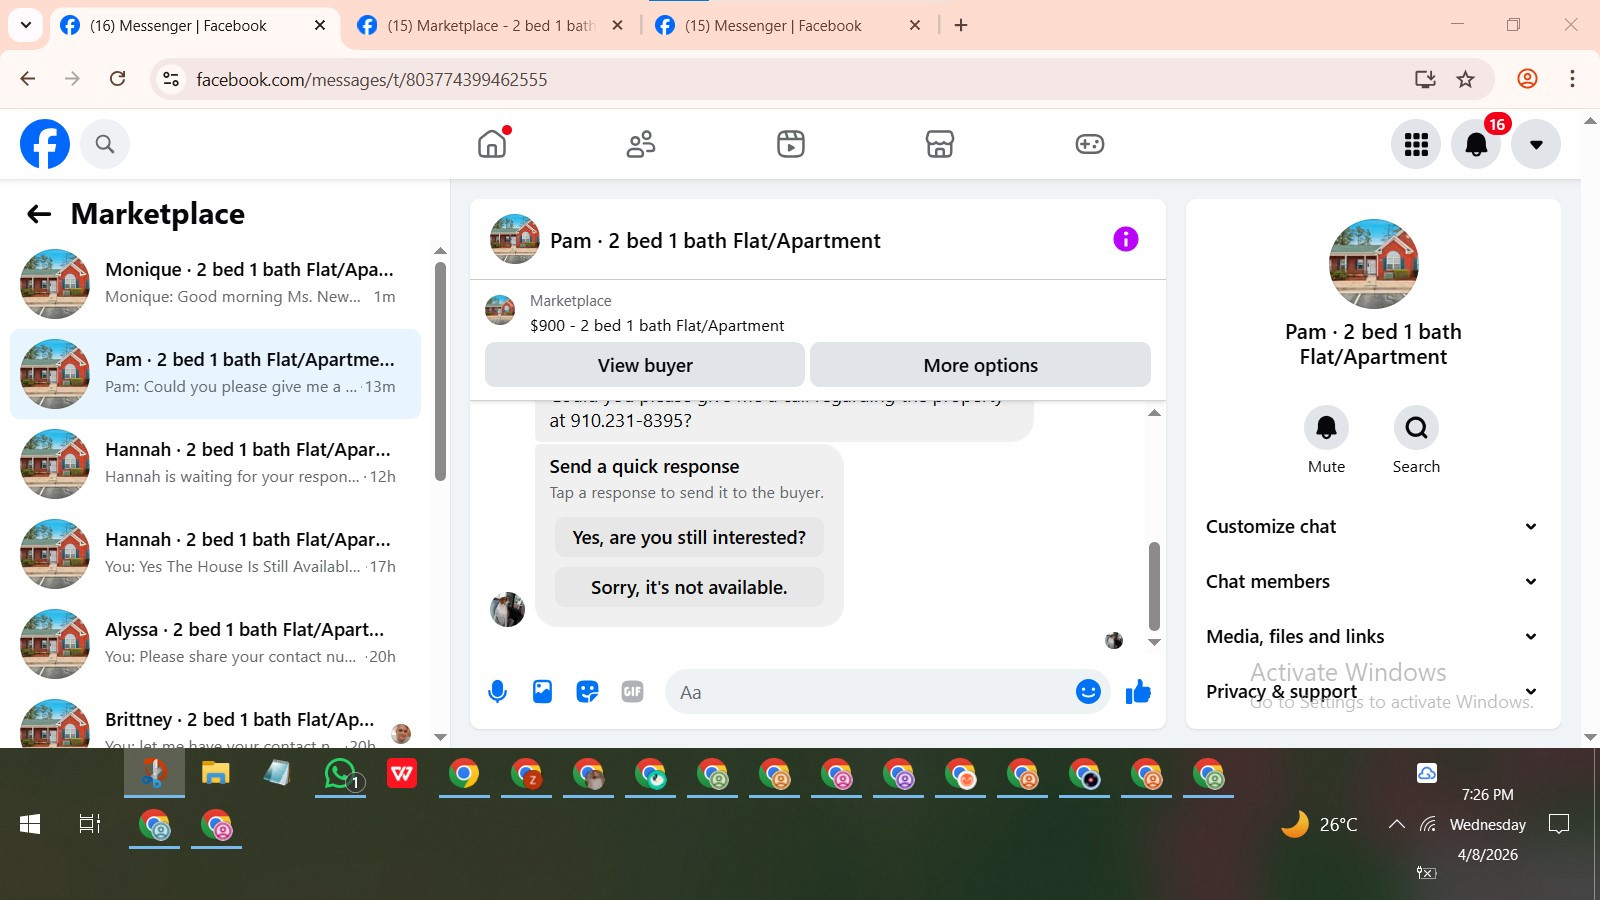The width and height of the screenshot is (1600, 900).
Task: Open Alyssa conversation in list
Action: coord(215,644)
